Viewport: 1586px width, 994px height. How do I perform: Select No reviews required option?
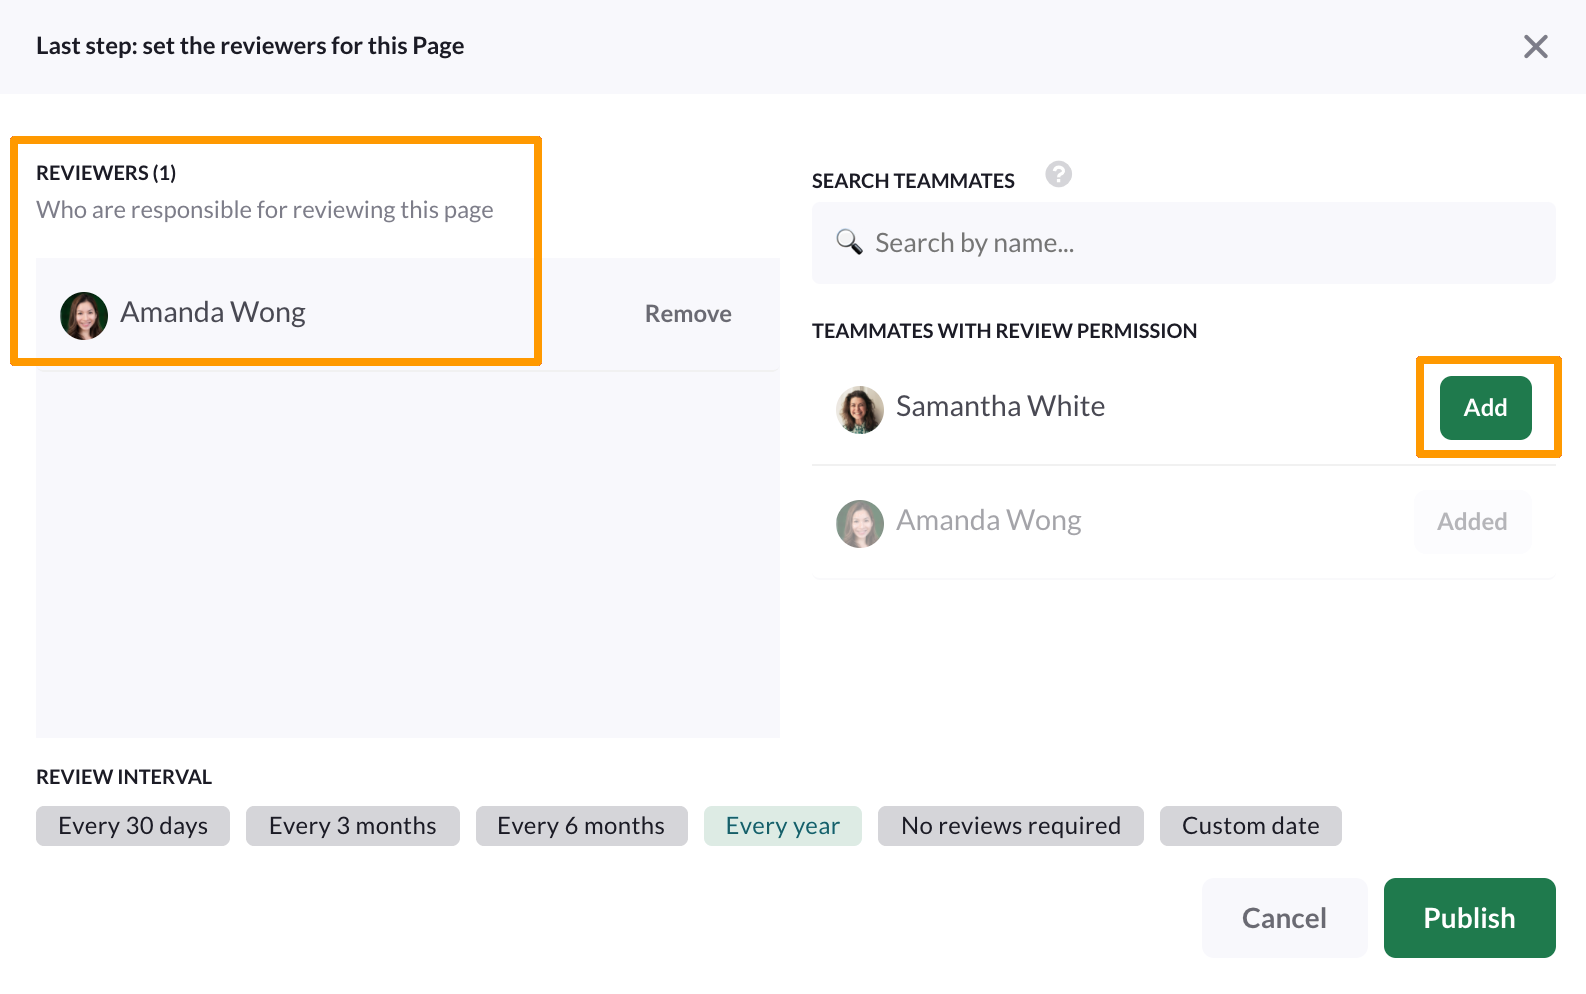[x=1011, y=826]
